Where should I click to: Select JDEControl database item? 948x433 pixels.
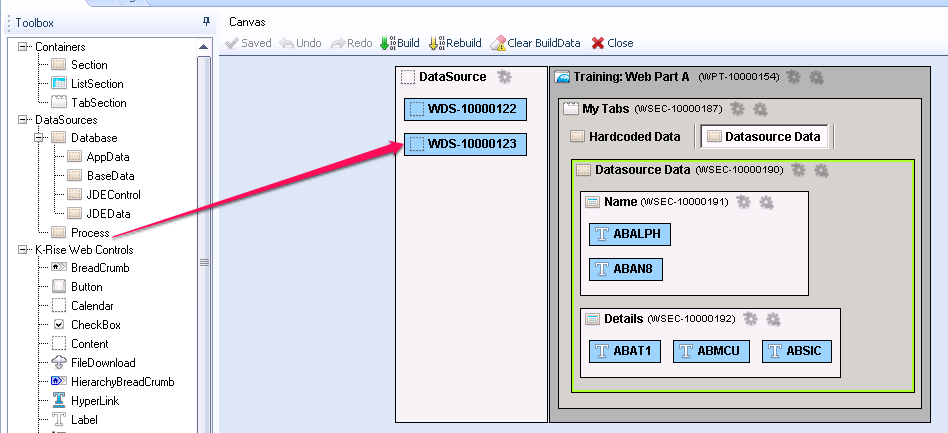click(x=103, y=195)
